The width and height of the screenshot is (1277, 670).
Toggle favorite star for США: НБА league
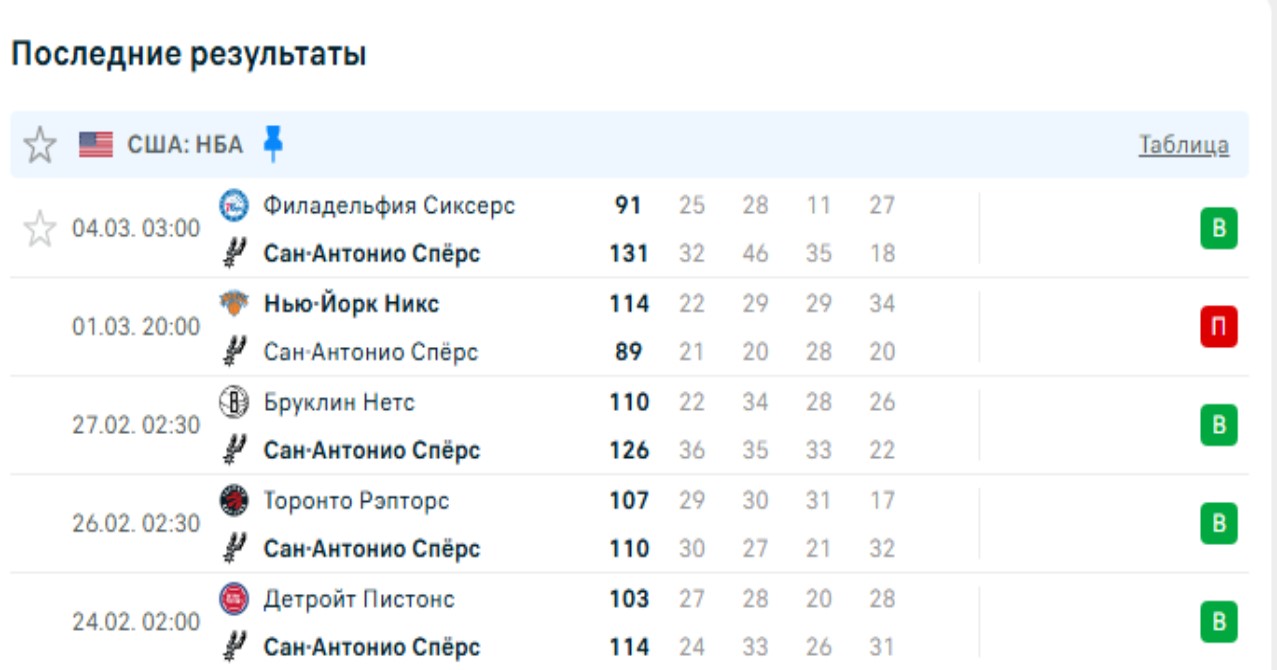(40, 145)
